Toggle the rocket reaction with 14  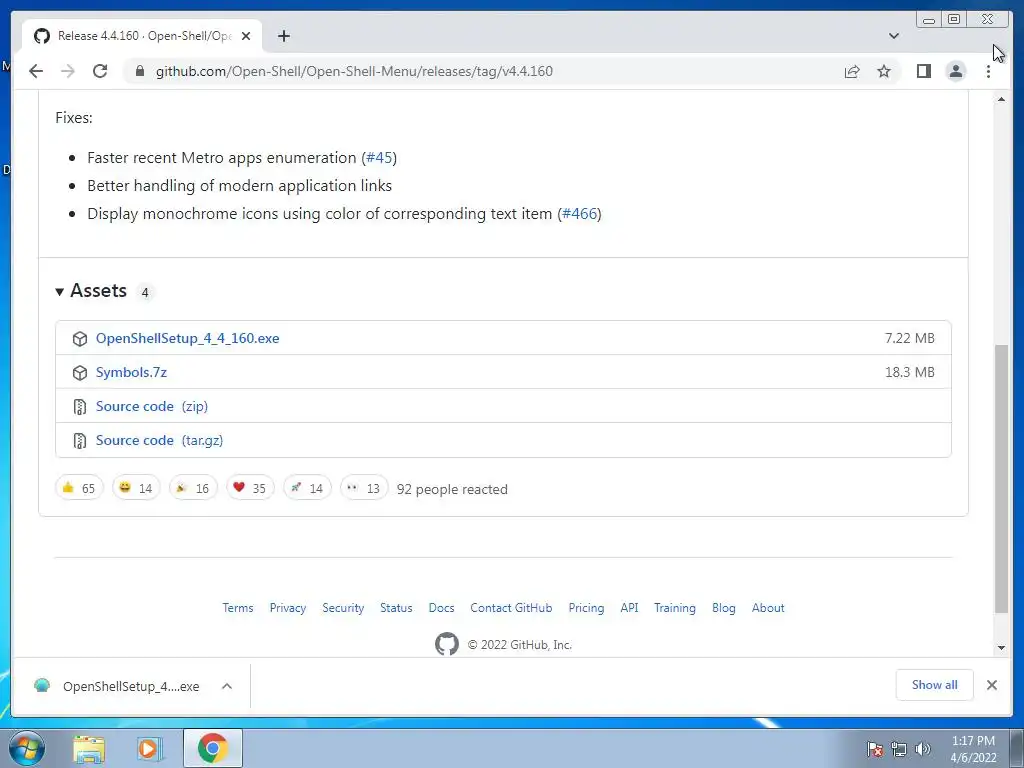[x=307, y=488]
